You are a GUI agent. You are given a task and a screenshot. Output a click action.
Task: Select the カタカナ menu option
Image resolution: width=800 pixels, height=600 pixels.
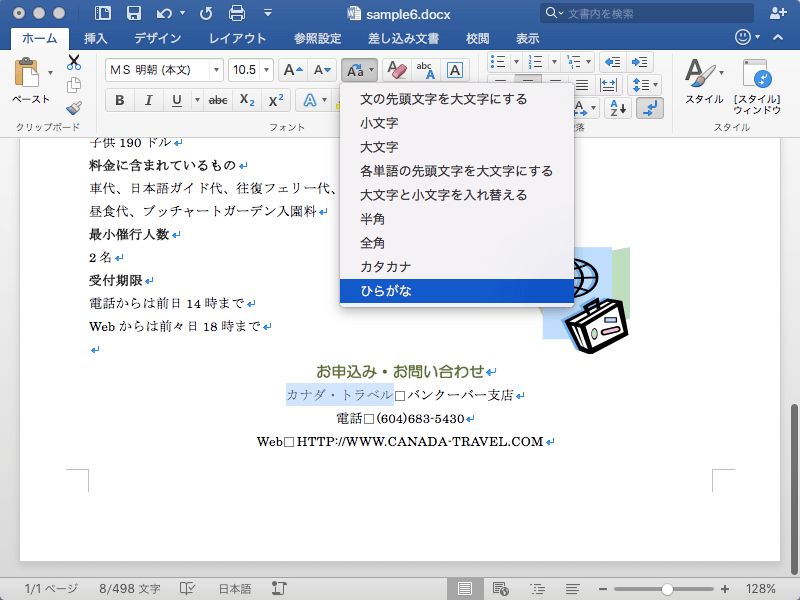(x=457, y=267)
